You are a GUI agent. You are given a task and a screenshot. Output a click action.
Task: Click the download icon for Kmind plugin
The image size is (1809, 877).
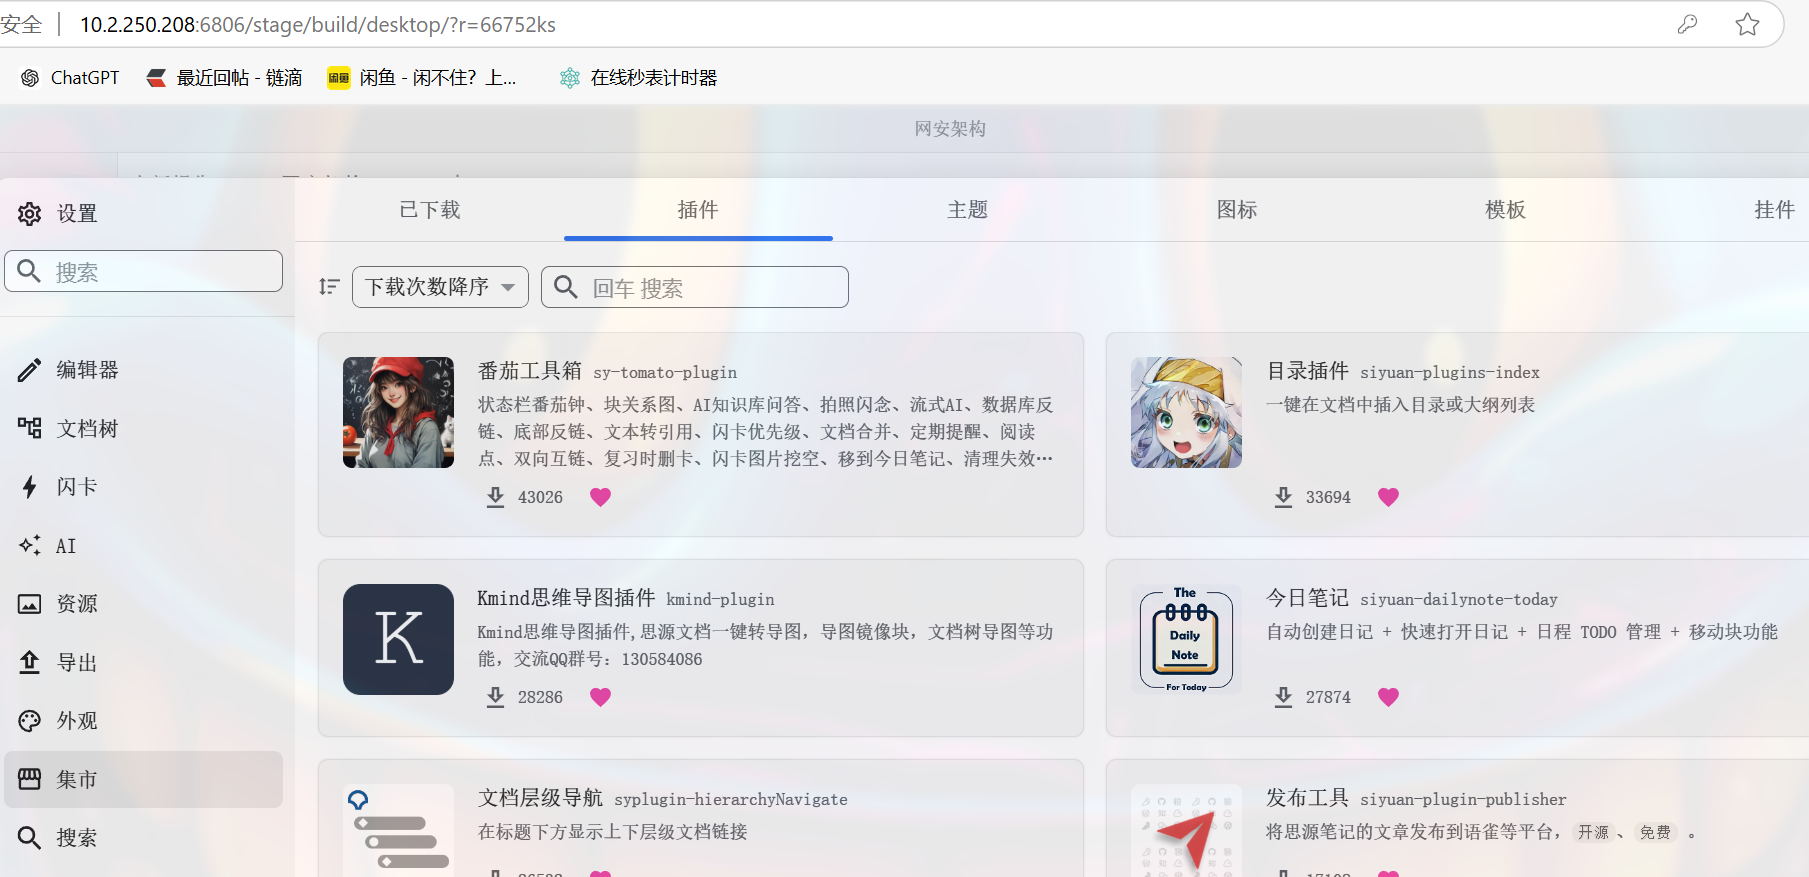click(495, 697)
